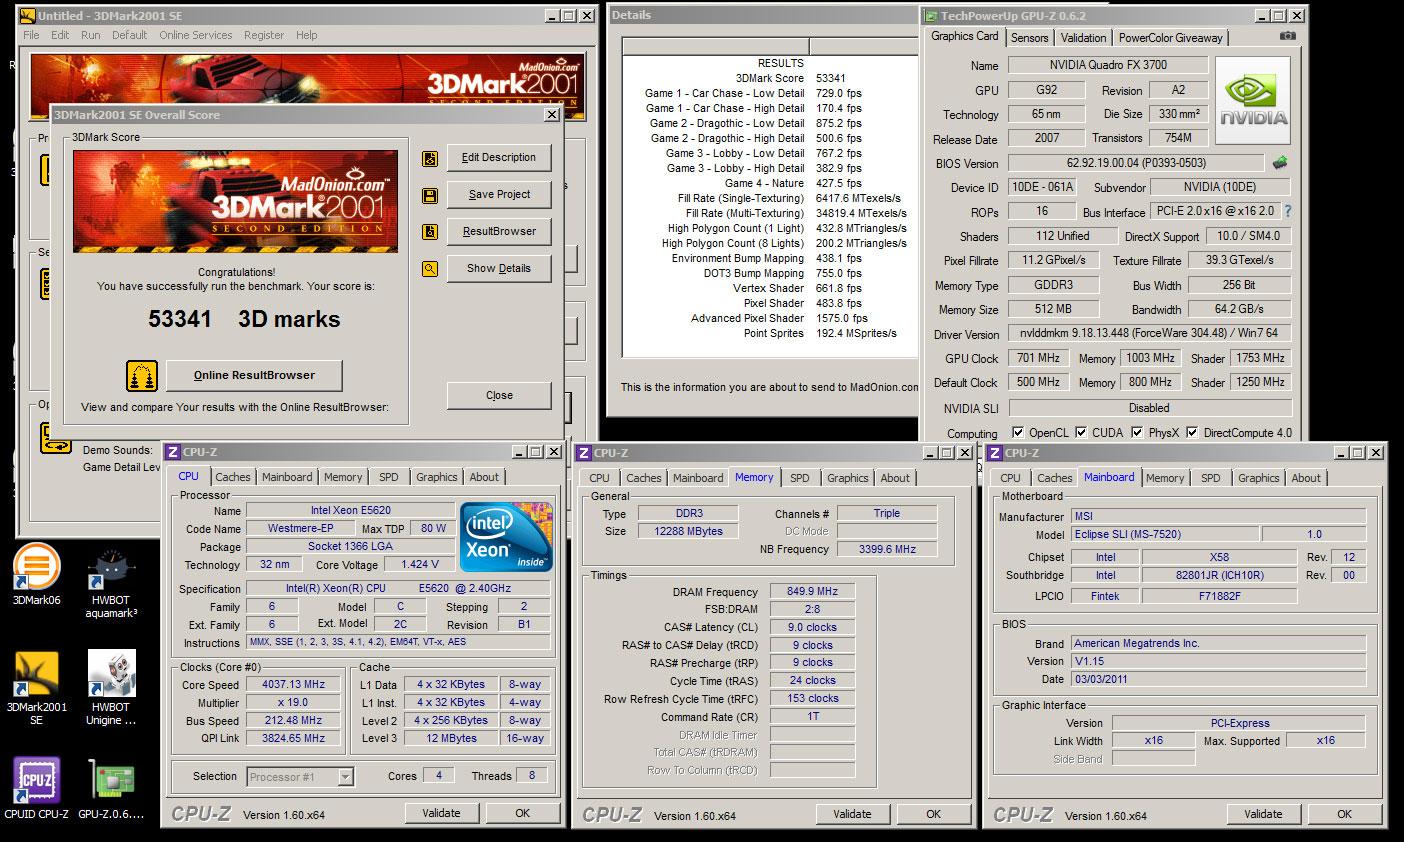This screenshot has width=1404, height=842.
Task: Click the mainboard Model field Eclipse SLI
Action: pos(1167,535)
